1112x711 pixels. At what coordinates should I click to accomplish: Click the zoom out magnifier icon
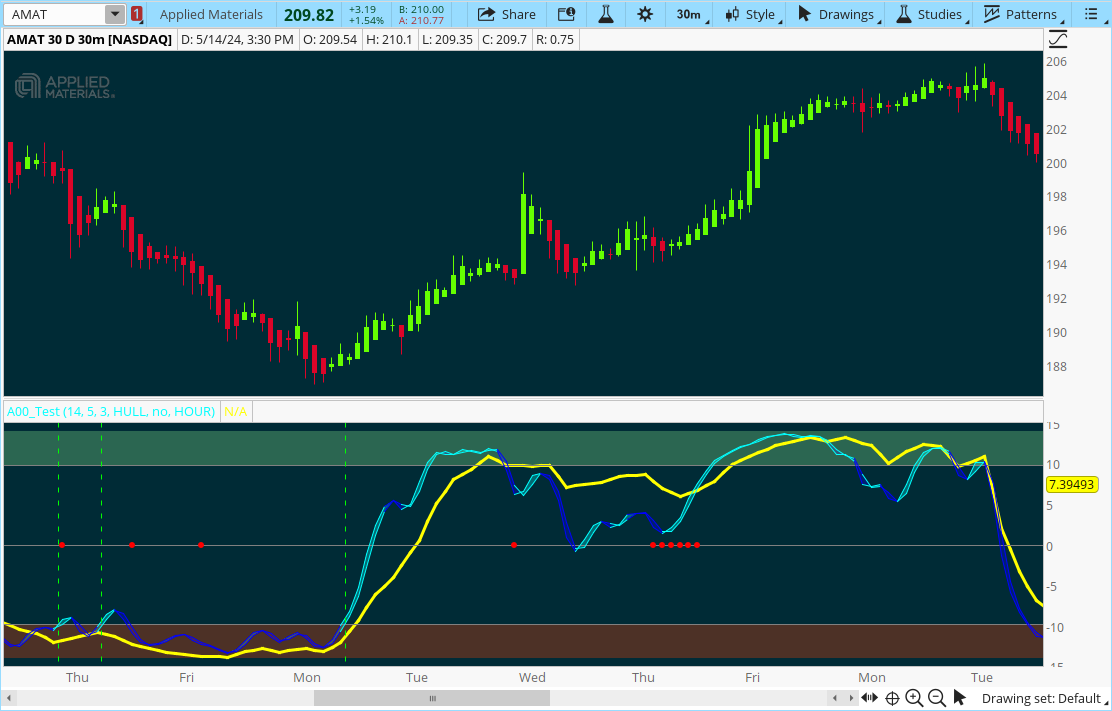[x=937, y=698]
